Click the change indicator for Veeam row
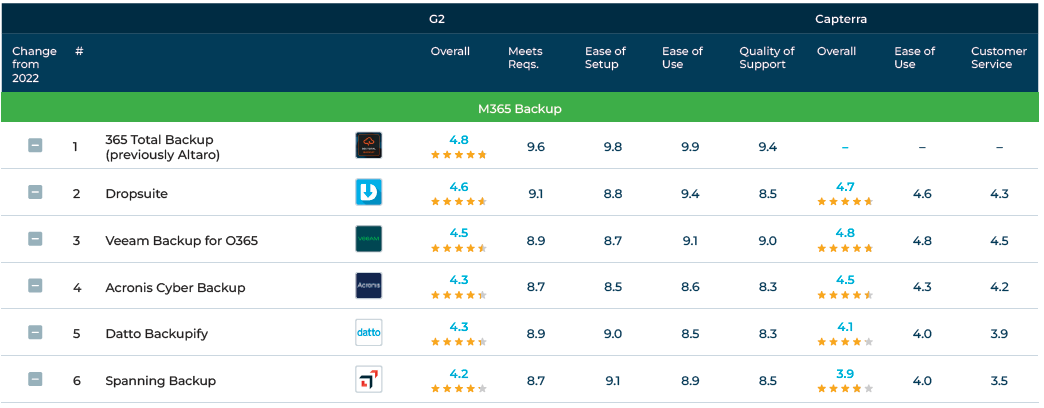1044x408 pixels. point(35,239)
